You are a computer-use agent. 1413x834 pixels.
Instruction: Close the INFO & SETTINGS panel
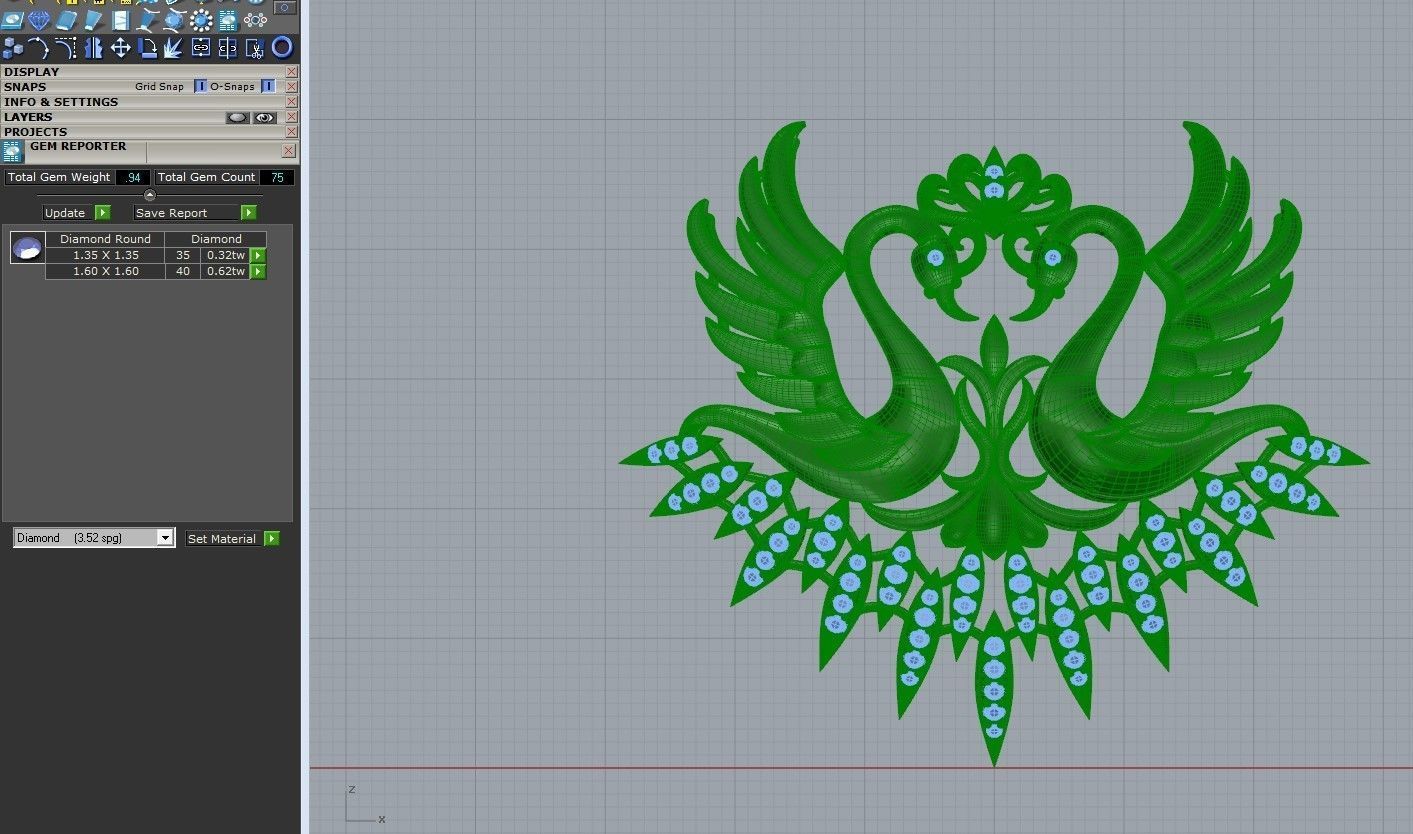click(x=291, y=102)
